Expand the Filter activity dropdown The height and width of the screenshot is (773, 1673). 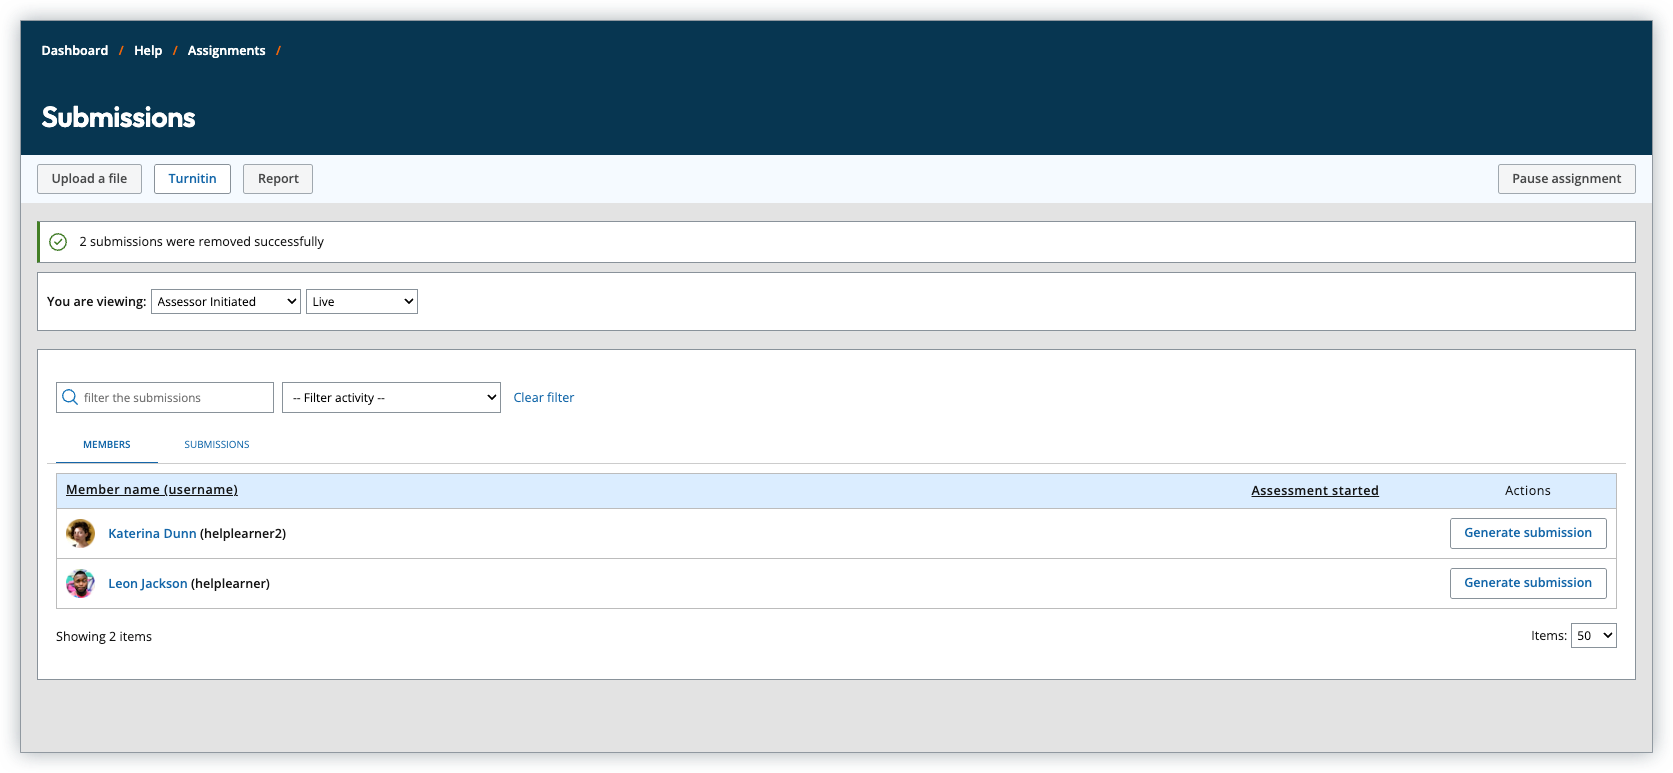pos(391,397)
